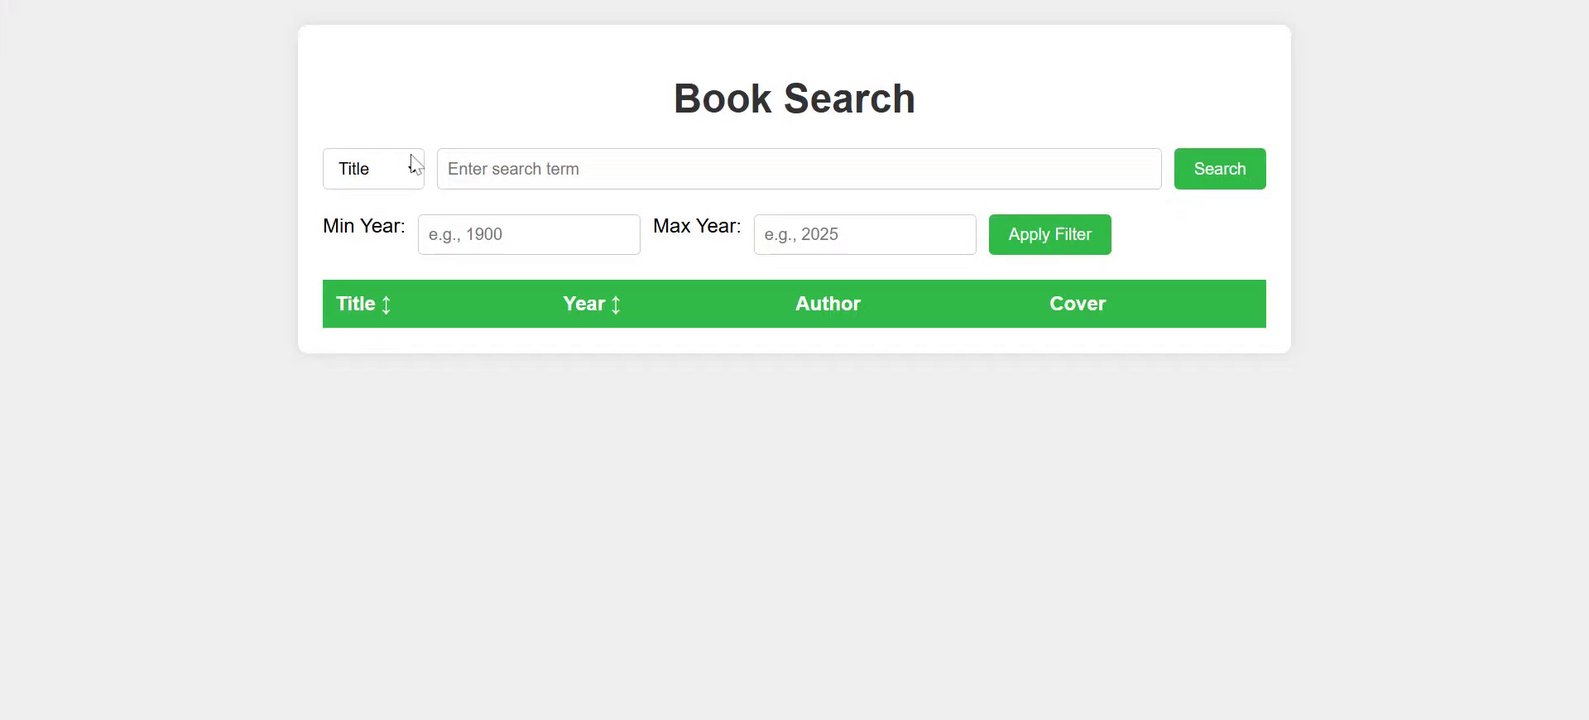
Task: Sort the table by the Title column
Action: 356,304
